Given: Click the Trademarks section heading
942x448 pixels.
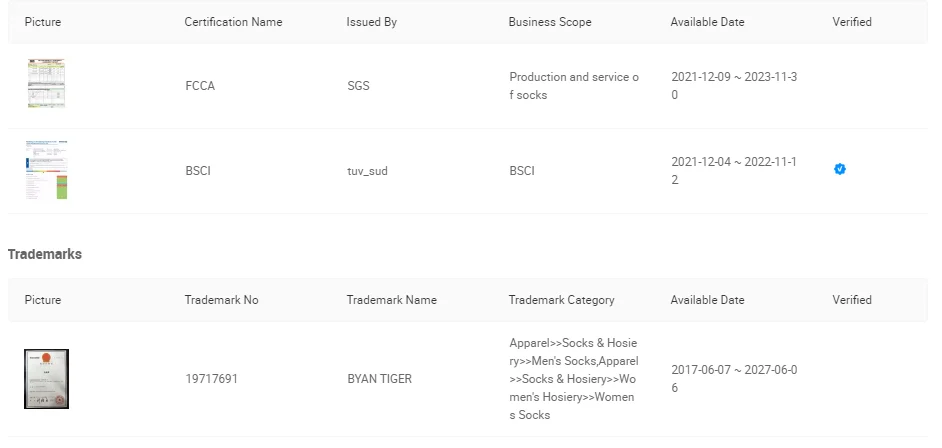Looking at the screenshot, I should coord(45,254).
